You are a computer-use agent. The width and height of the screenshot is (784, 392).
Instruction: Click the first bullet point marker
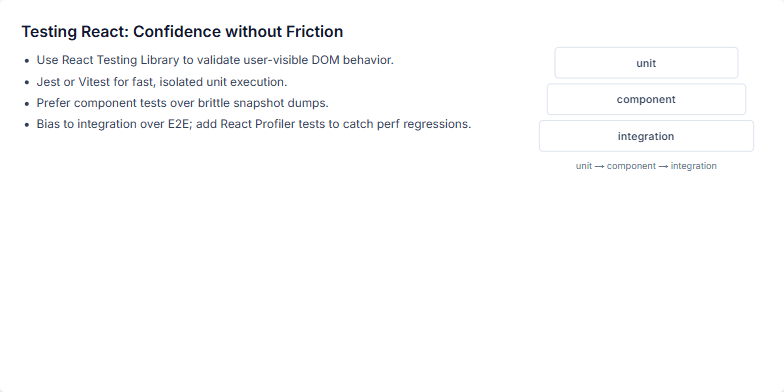[27, 61]
